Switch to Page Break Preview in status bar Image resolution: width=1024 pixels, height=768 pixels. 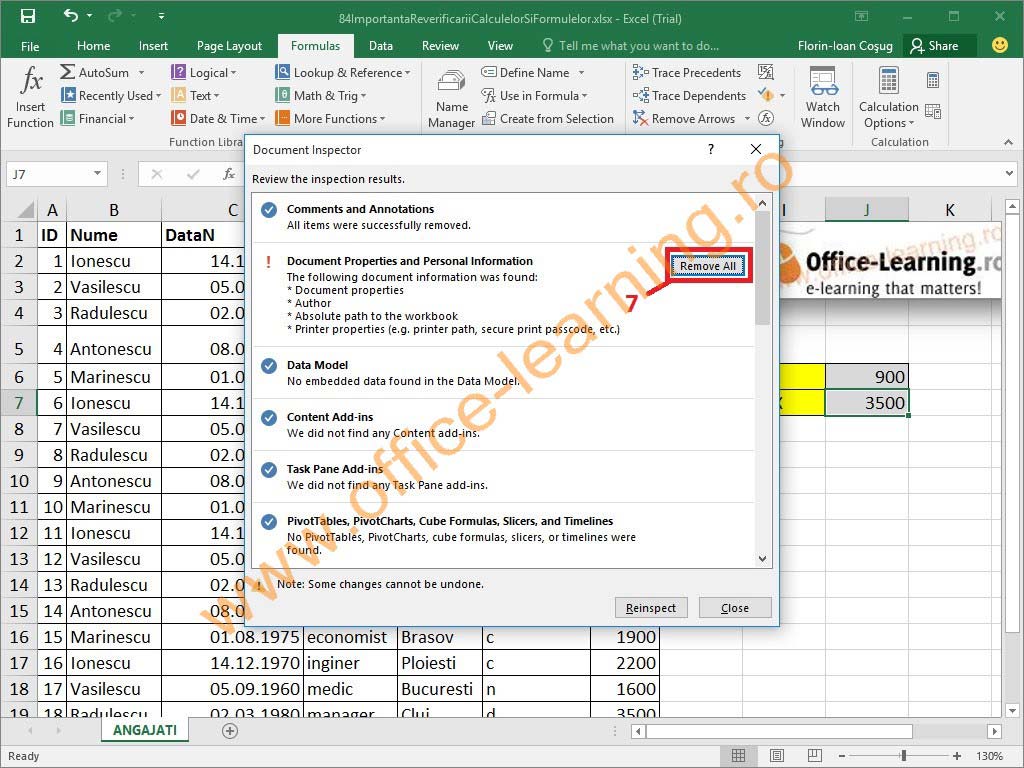click(x=814, y=756)
